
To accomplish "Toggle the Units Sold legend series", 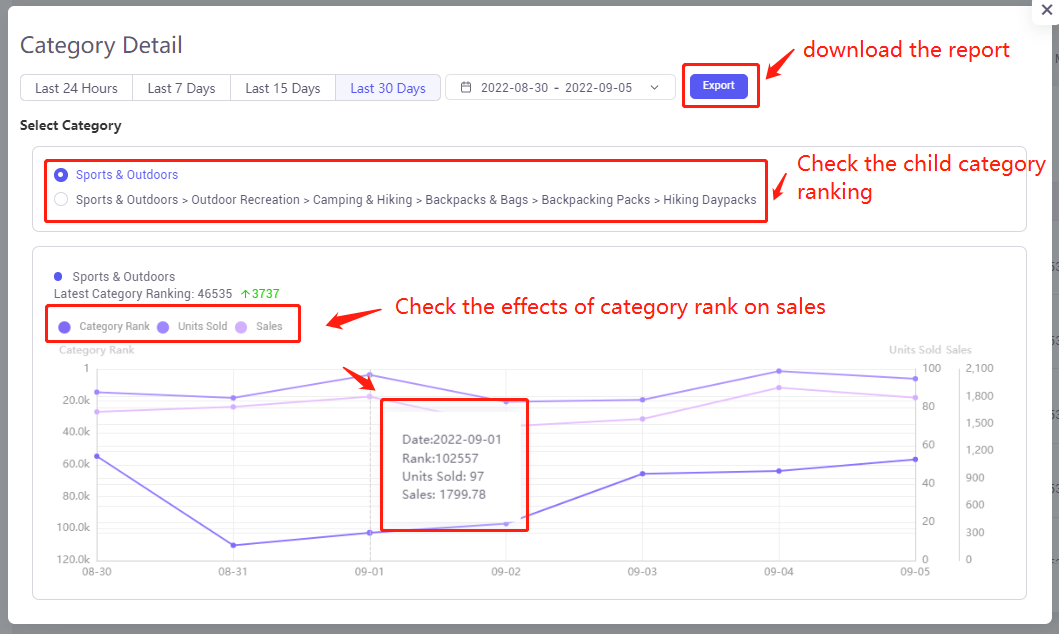I will (x=192, y=326).
